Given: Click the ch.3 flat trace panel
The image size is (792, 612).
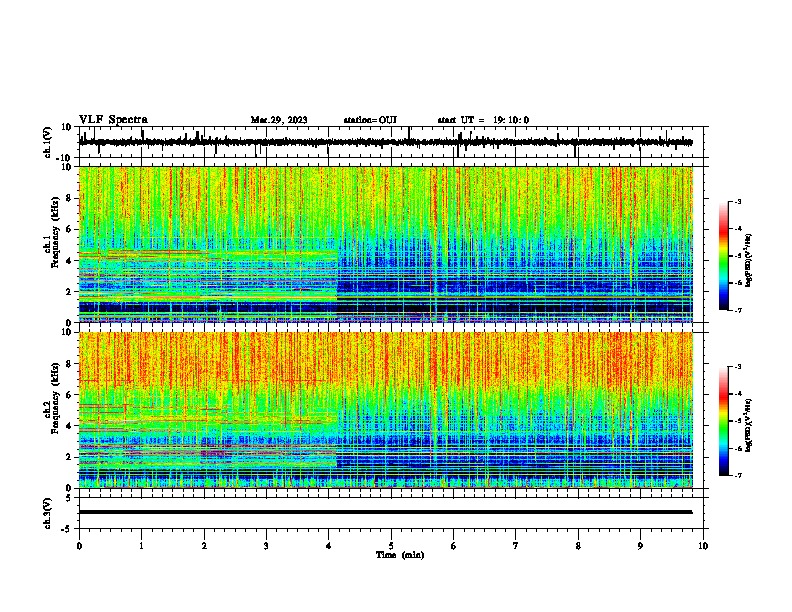Looking at the screenshot, I should pyautogui.click(x=393, y=513).
